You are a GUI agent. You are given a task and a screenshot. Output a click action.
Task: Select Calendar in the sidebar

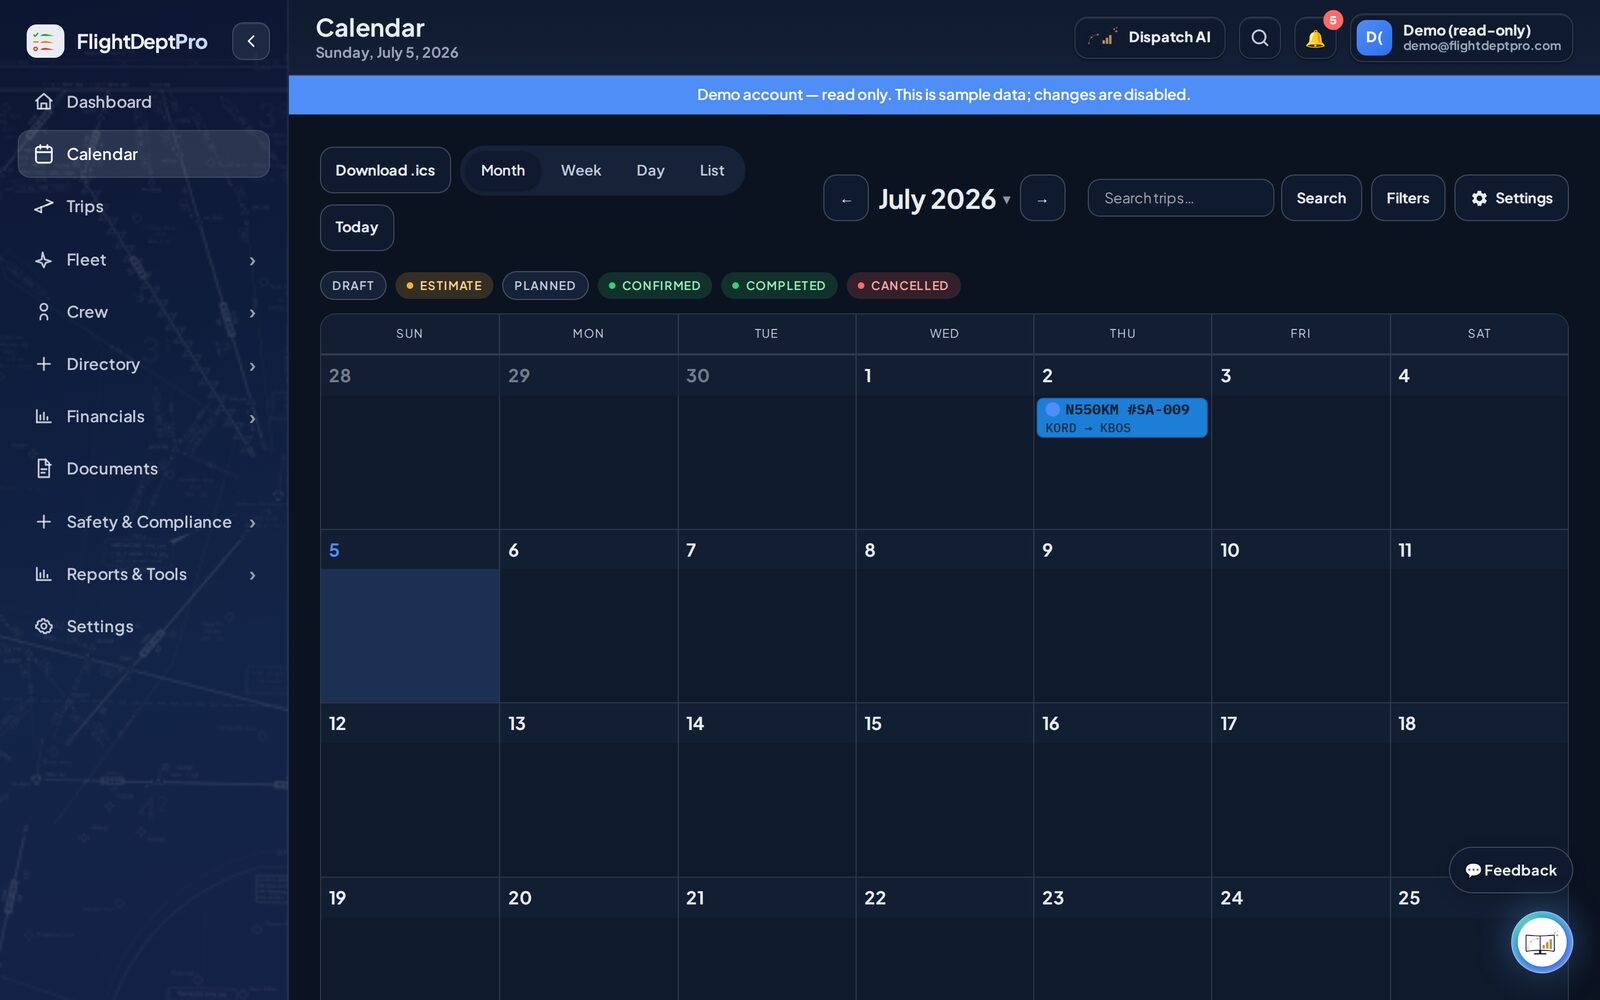(143, 154)
